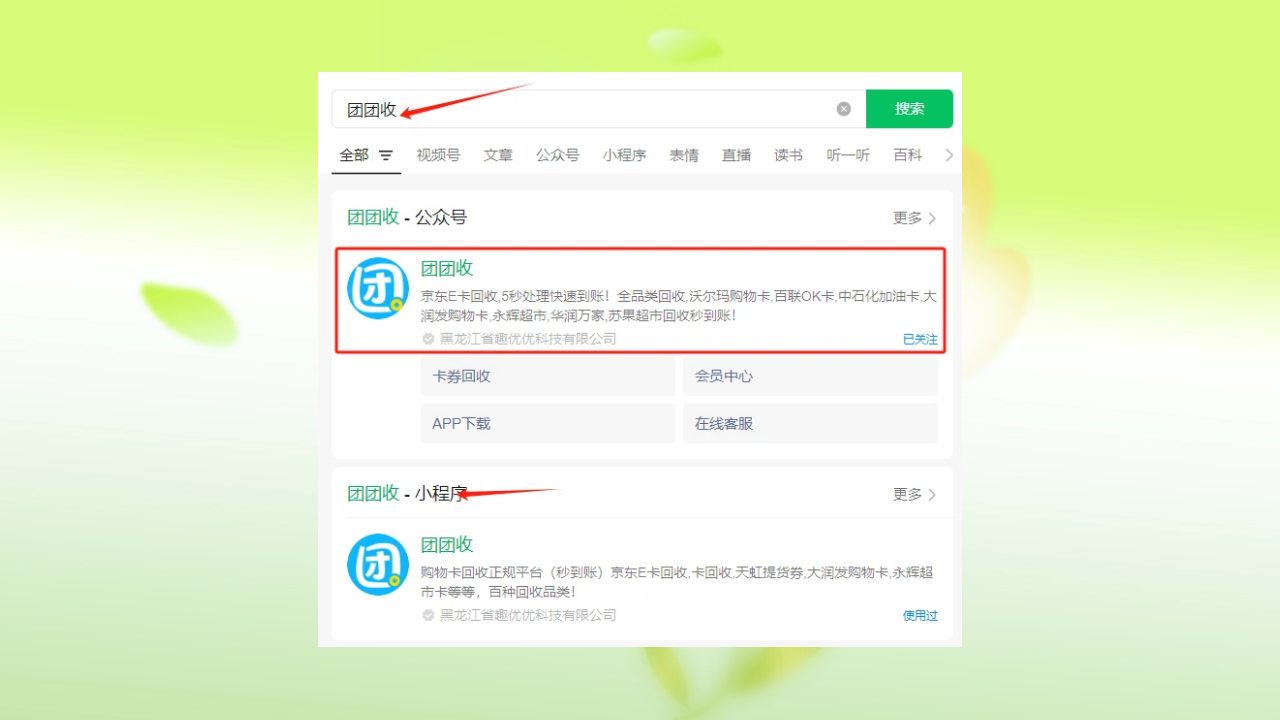Screen dimensions: 1280x720
Task: Open the 卡券回收 menu button
Action: (548, 376)
